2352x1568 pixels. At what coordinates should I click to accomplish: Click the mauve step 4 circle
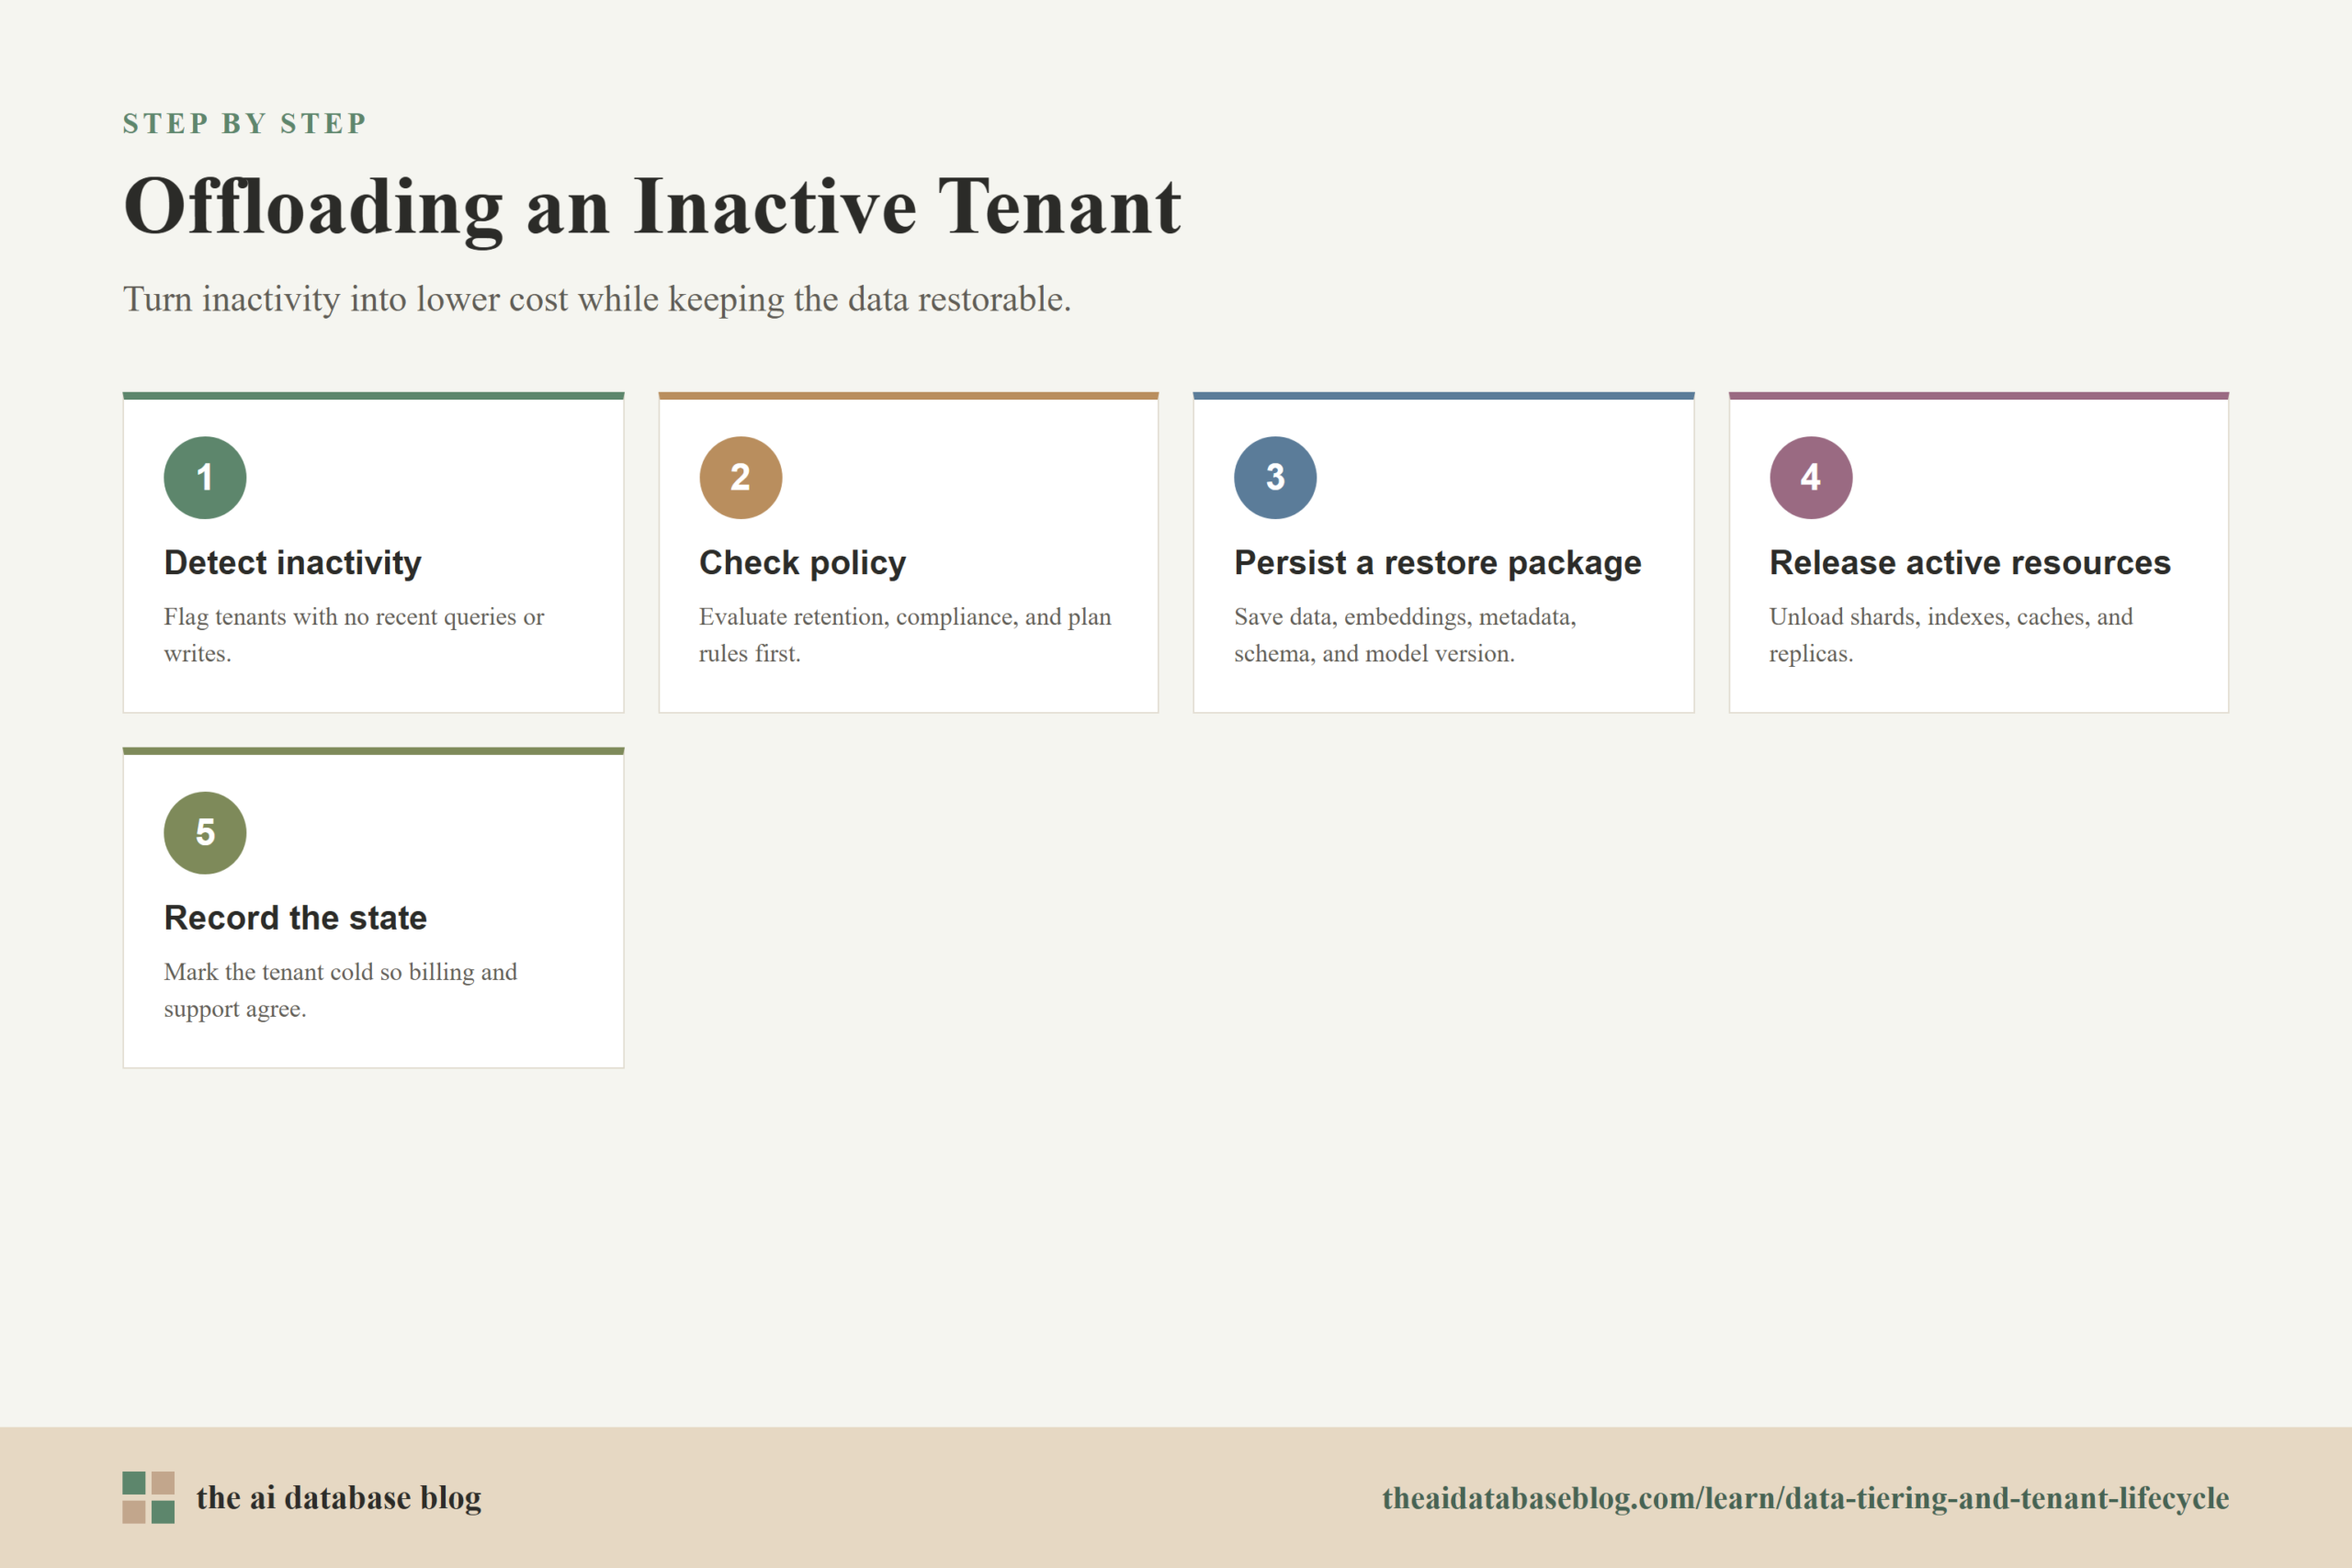pos(1811,477)
